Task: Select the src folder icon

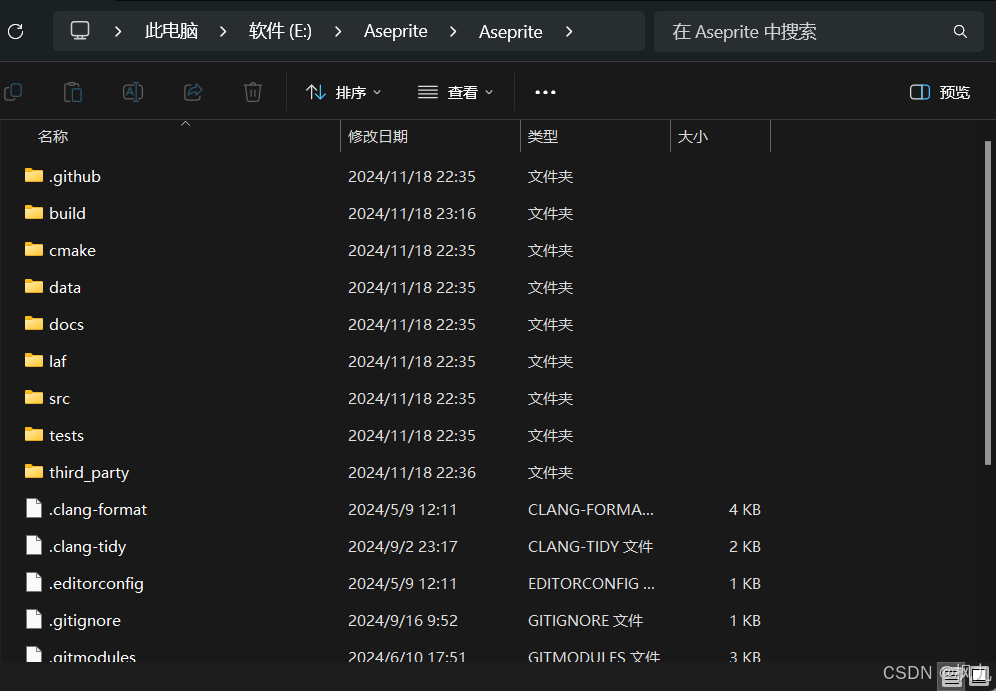Action: click(x=34, y=398)
